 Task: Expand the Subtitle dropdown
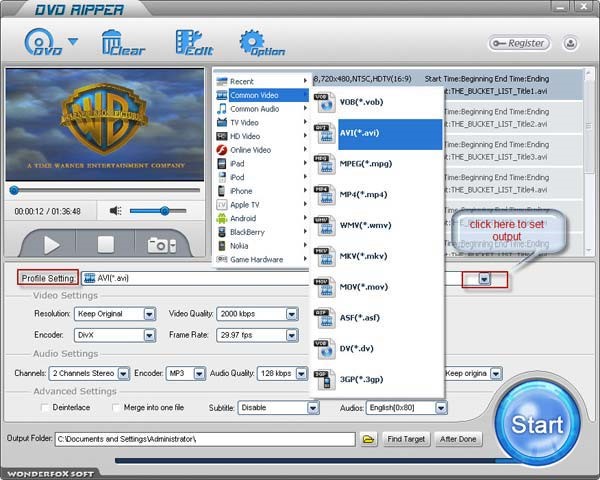click(x=311, y=408)
